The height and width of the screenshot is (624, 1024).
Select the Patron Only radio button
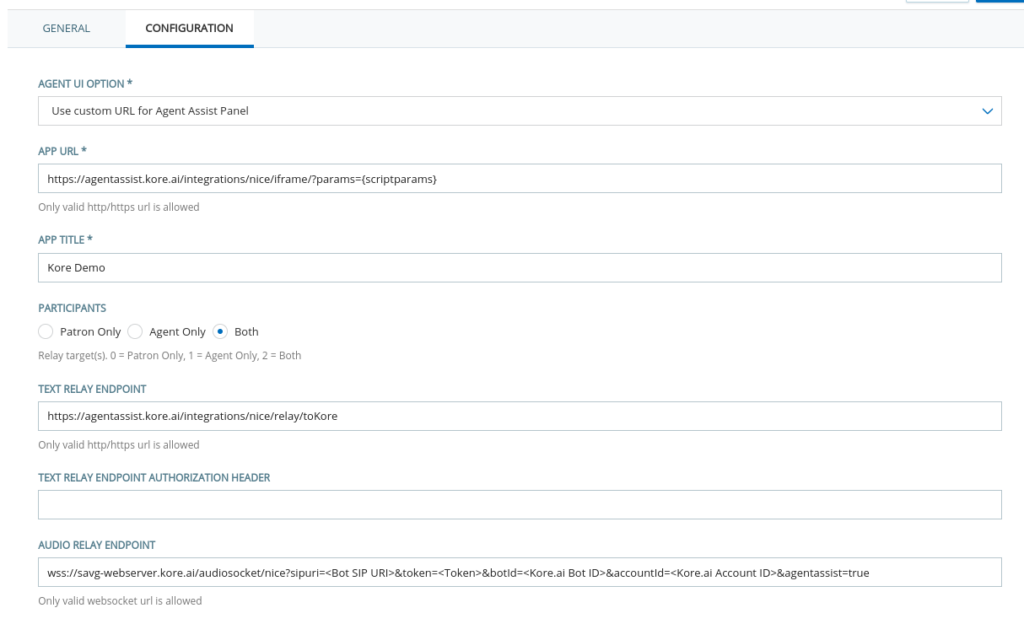pos(45,331)
